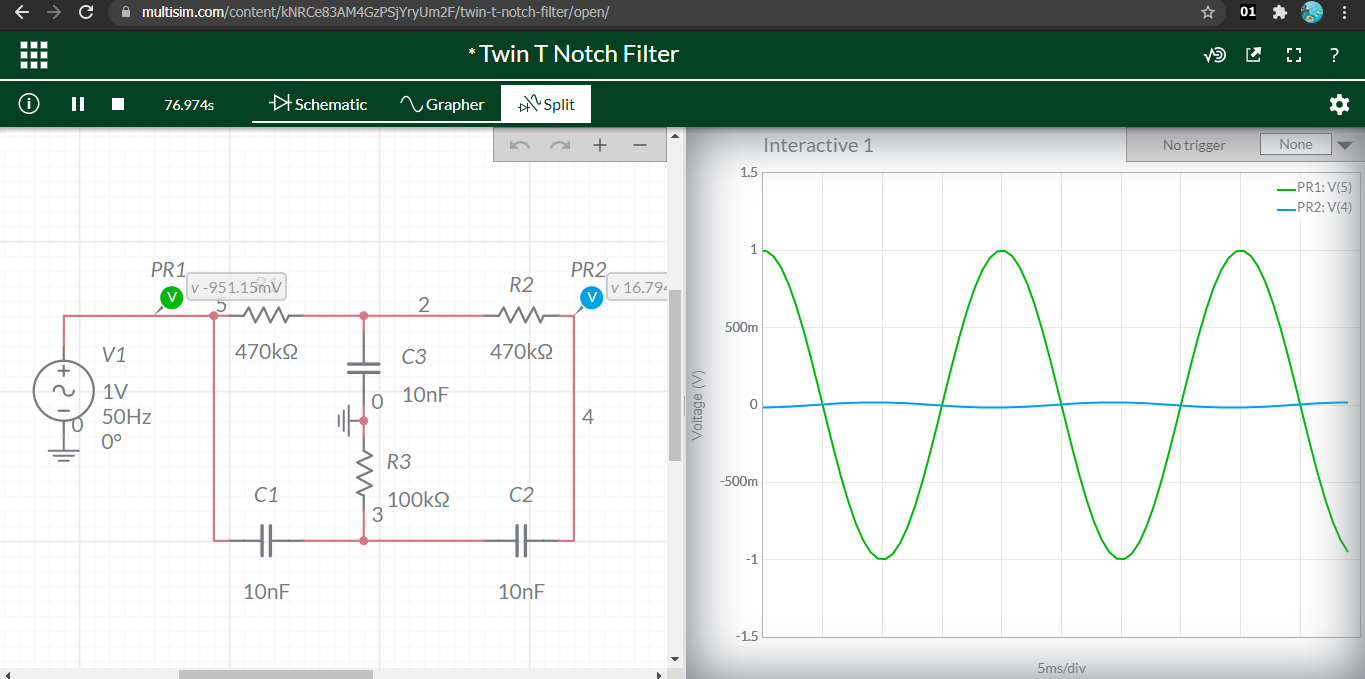This screenshot has height=679, width=1365.
Task: Zoom in on schematic with plus
Action: [x=600, y=145]
